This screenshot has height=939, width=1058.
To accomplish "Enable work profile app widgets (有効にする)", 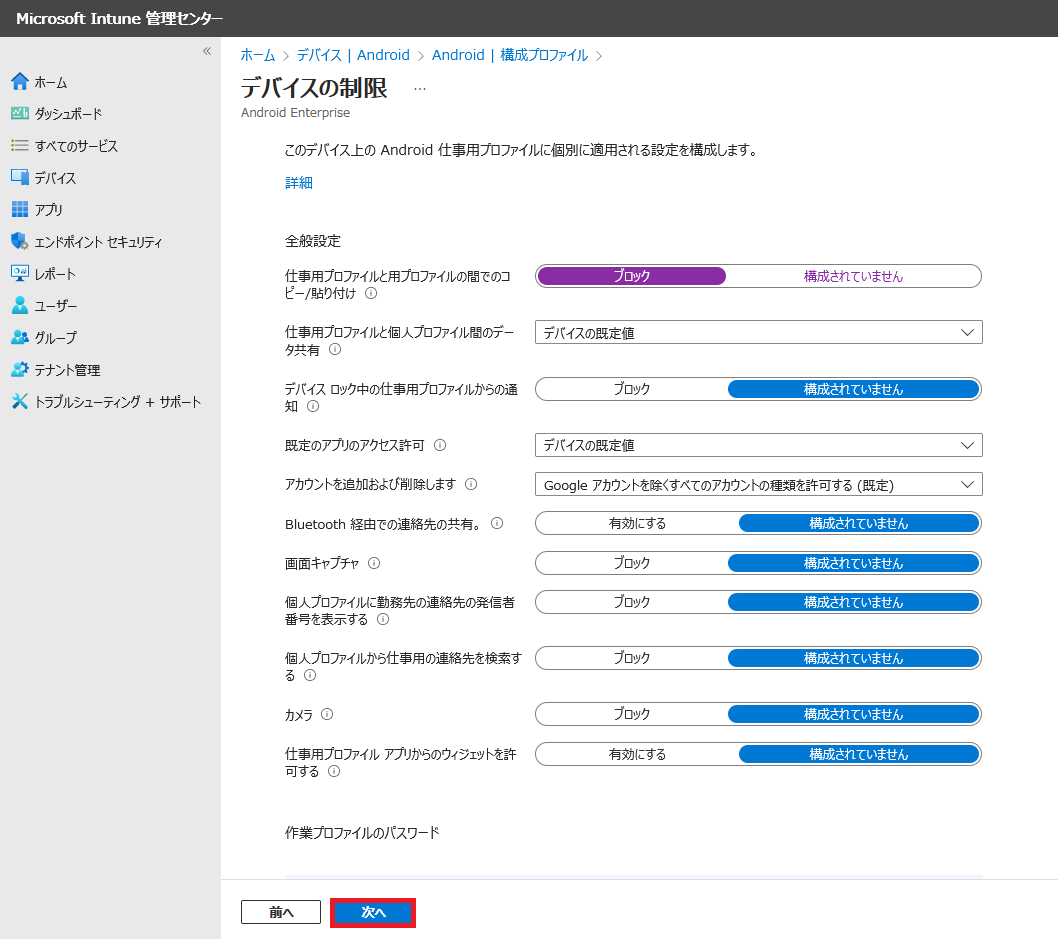I will point(637,754).
